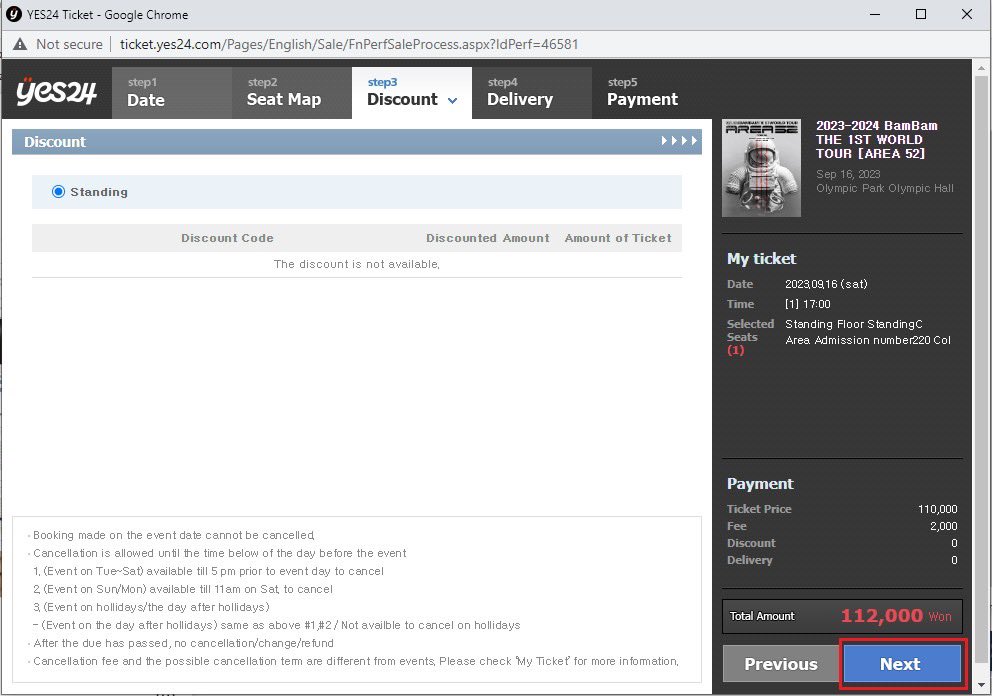Click 'The discount is not available' message

click(357, 264)
